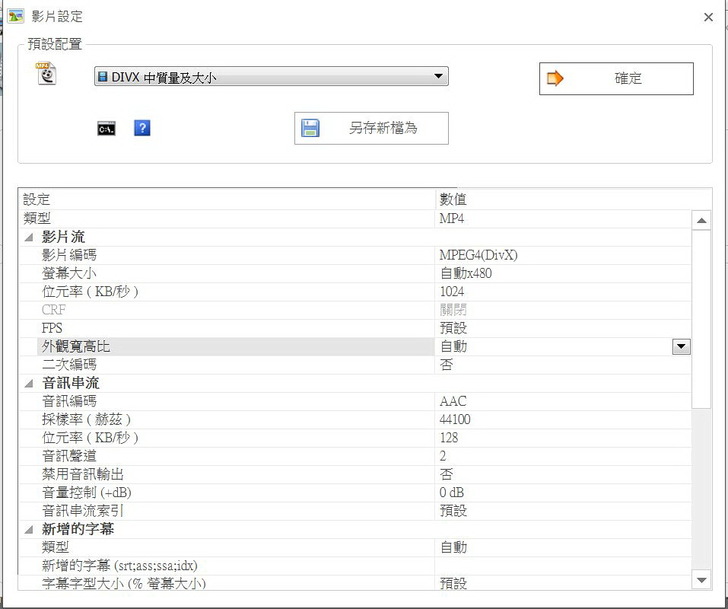Viewport: 728px width, 609px height.
Task: Click the command line console icon
Action: [x=106, y=128]
